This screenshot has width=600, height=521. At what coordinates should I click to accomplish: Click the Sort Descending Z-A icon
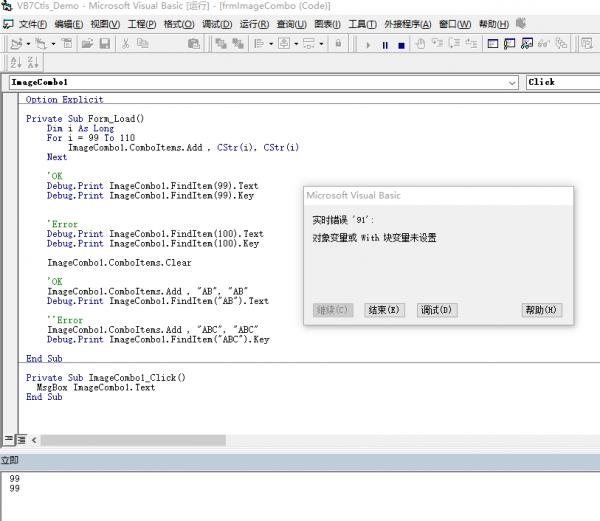point(33,62)
